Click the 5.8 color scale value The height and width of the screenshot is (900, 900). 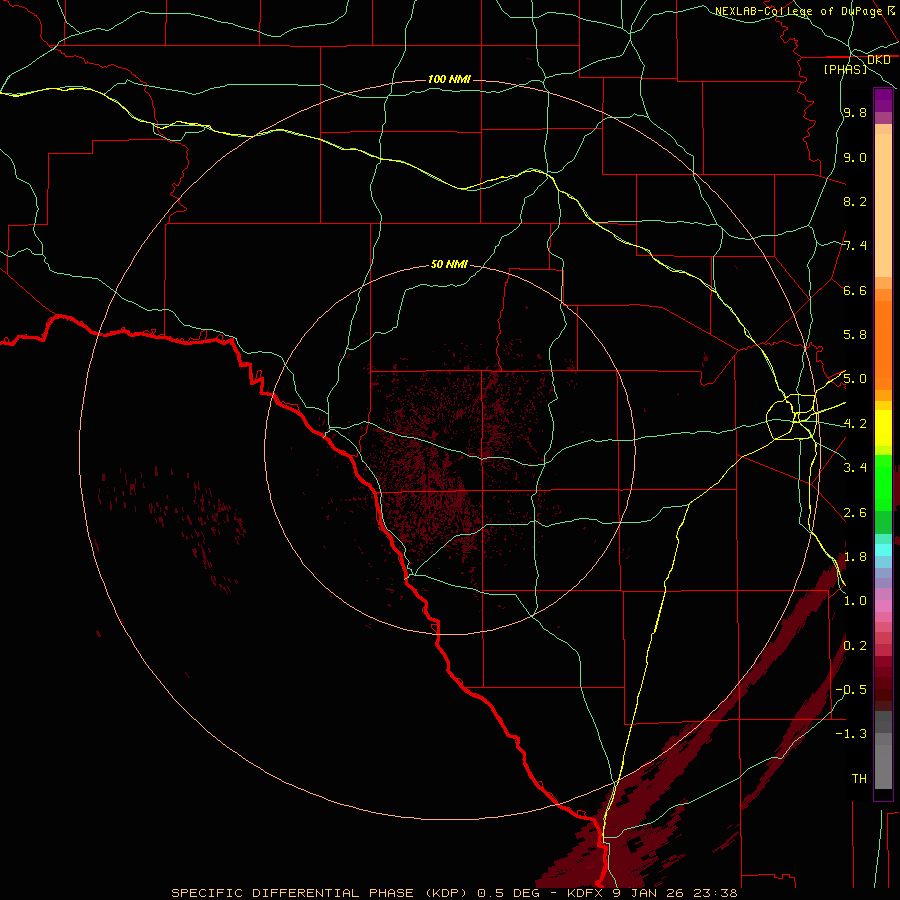(855, 335)
